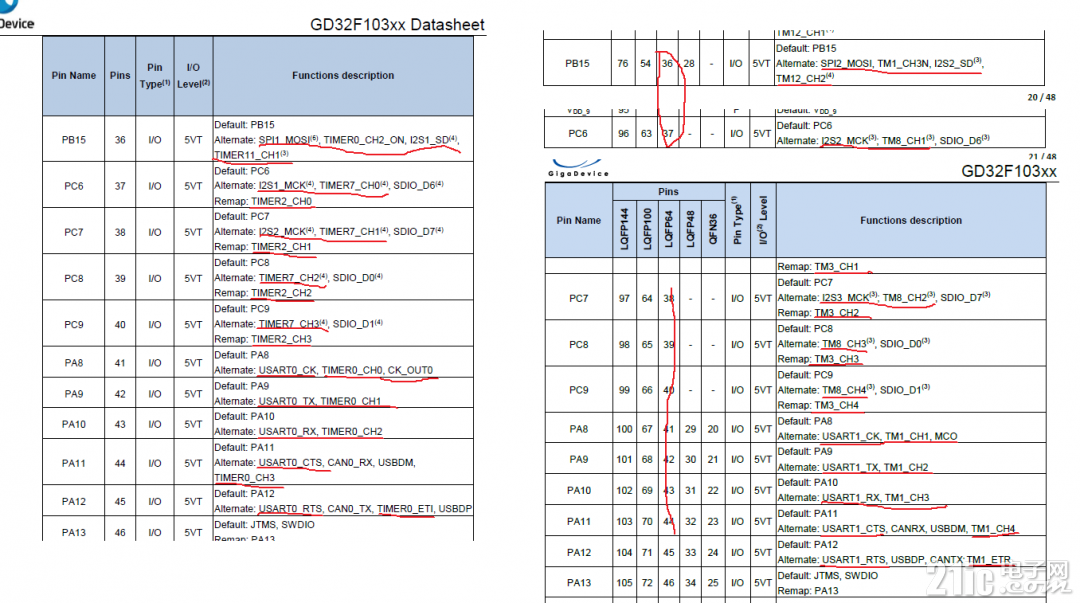
Task: Click the "MCO" function text
Action: point(946,436)
